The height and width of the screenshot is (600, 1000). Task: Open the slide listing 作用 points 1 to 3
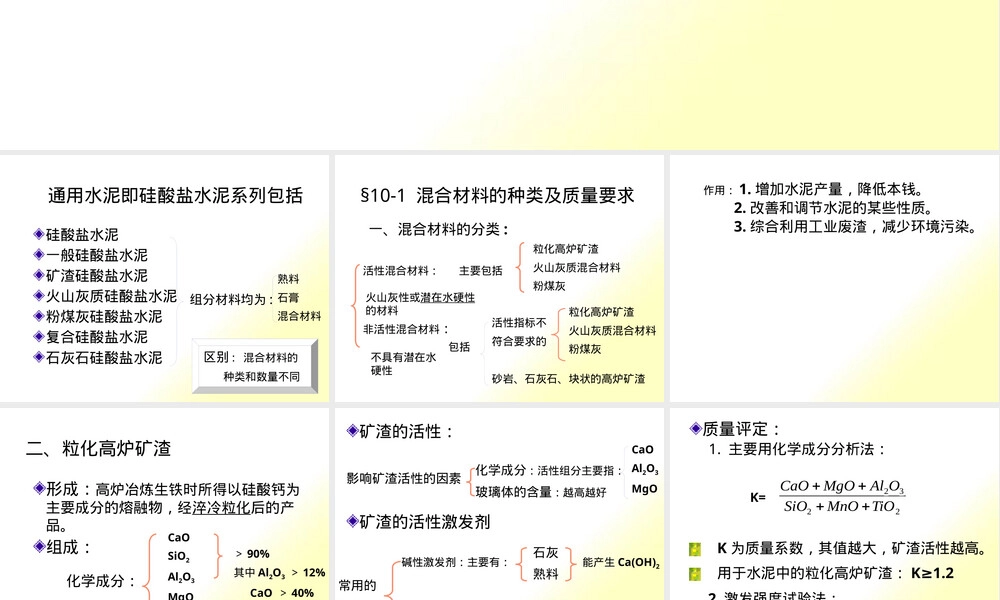(835, 279)
